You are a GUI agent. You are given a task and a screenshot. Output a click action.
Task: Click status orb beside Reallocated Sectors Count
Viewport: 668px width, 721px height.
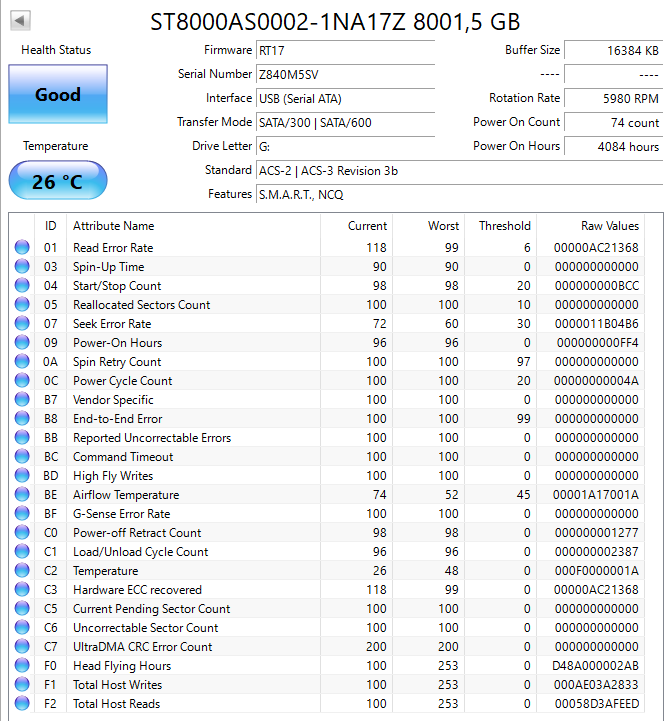22,305
